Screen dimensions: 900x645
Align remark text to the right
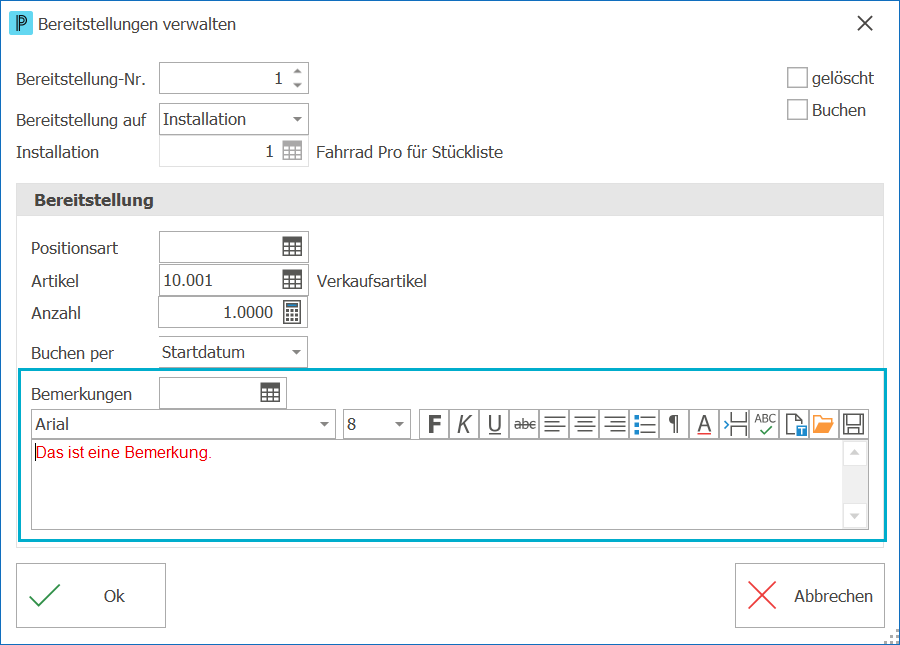tap(615, 424)
